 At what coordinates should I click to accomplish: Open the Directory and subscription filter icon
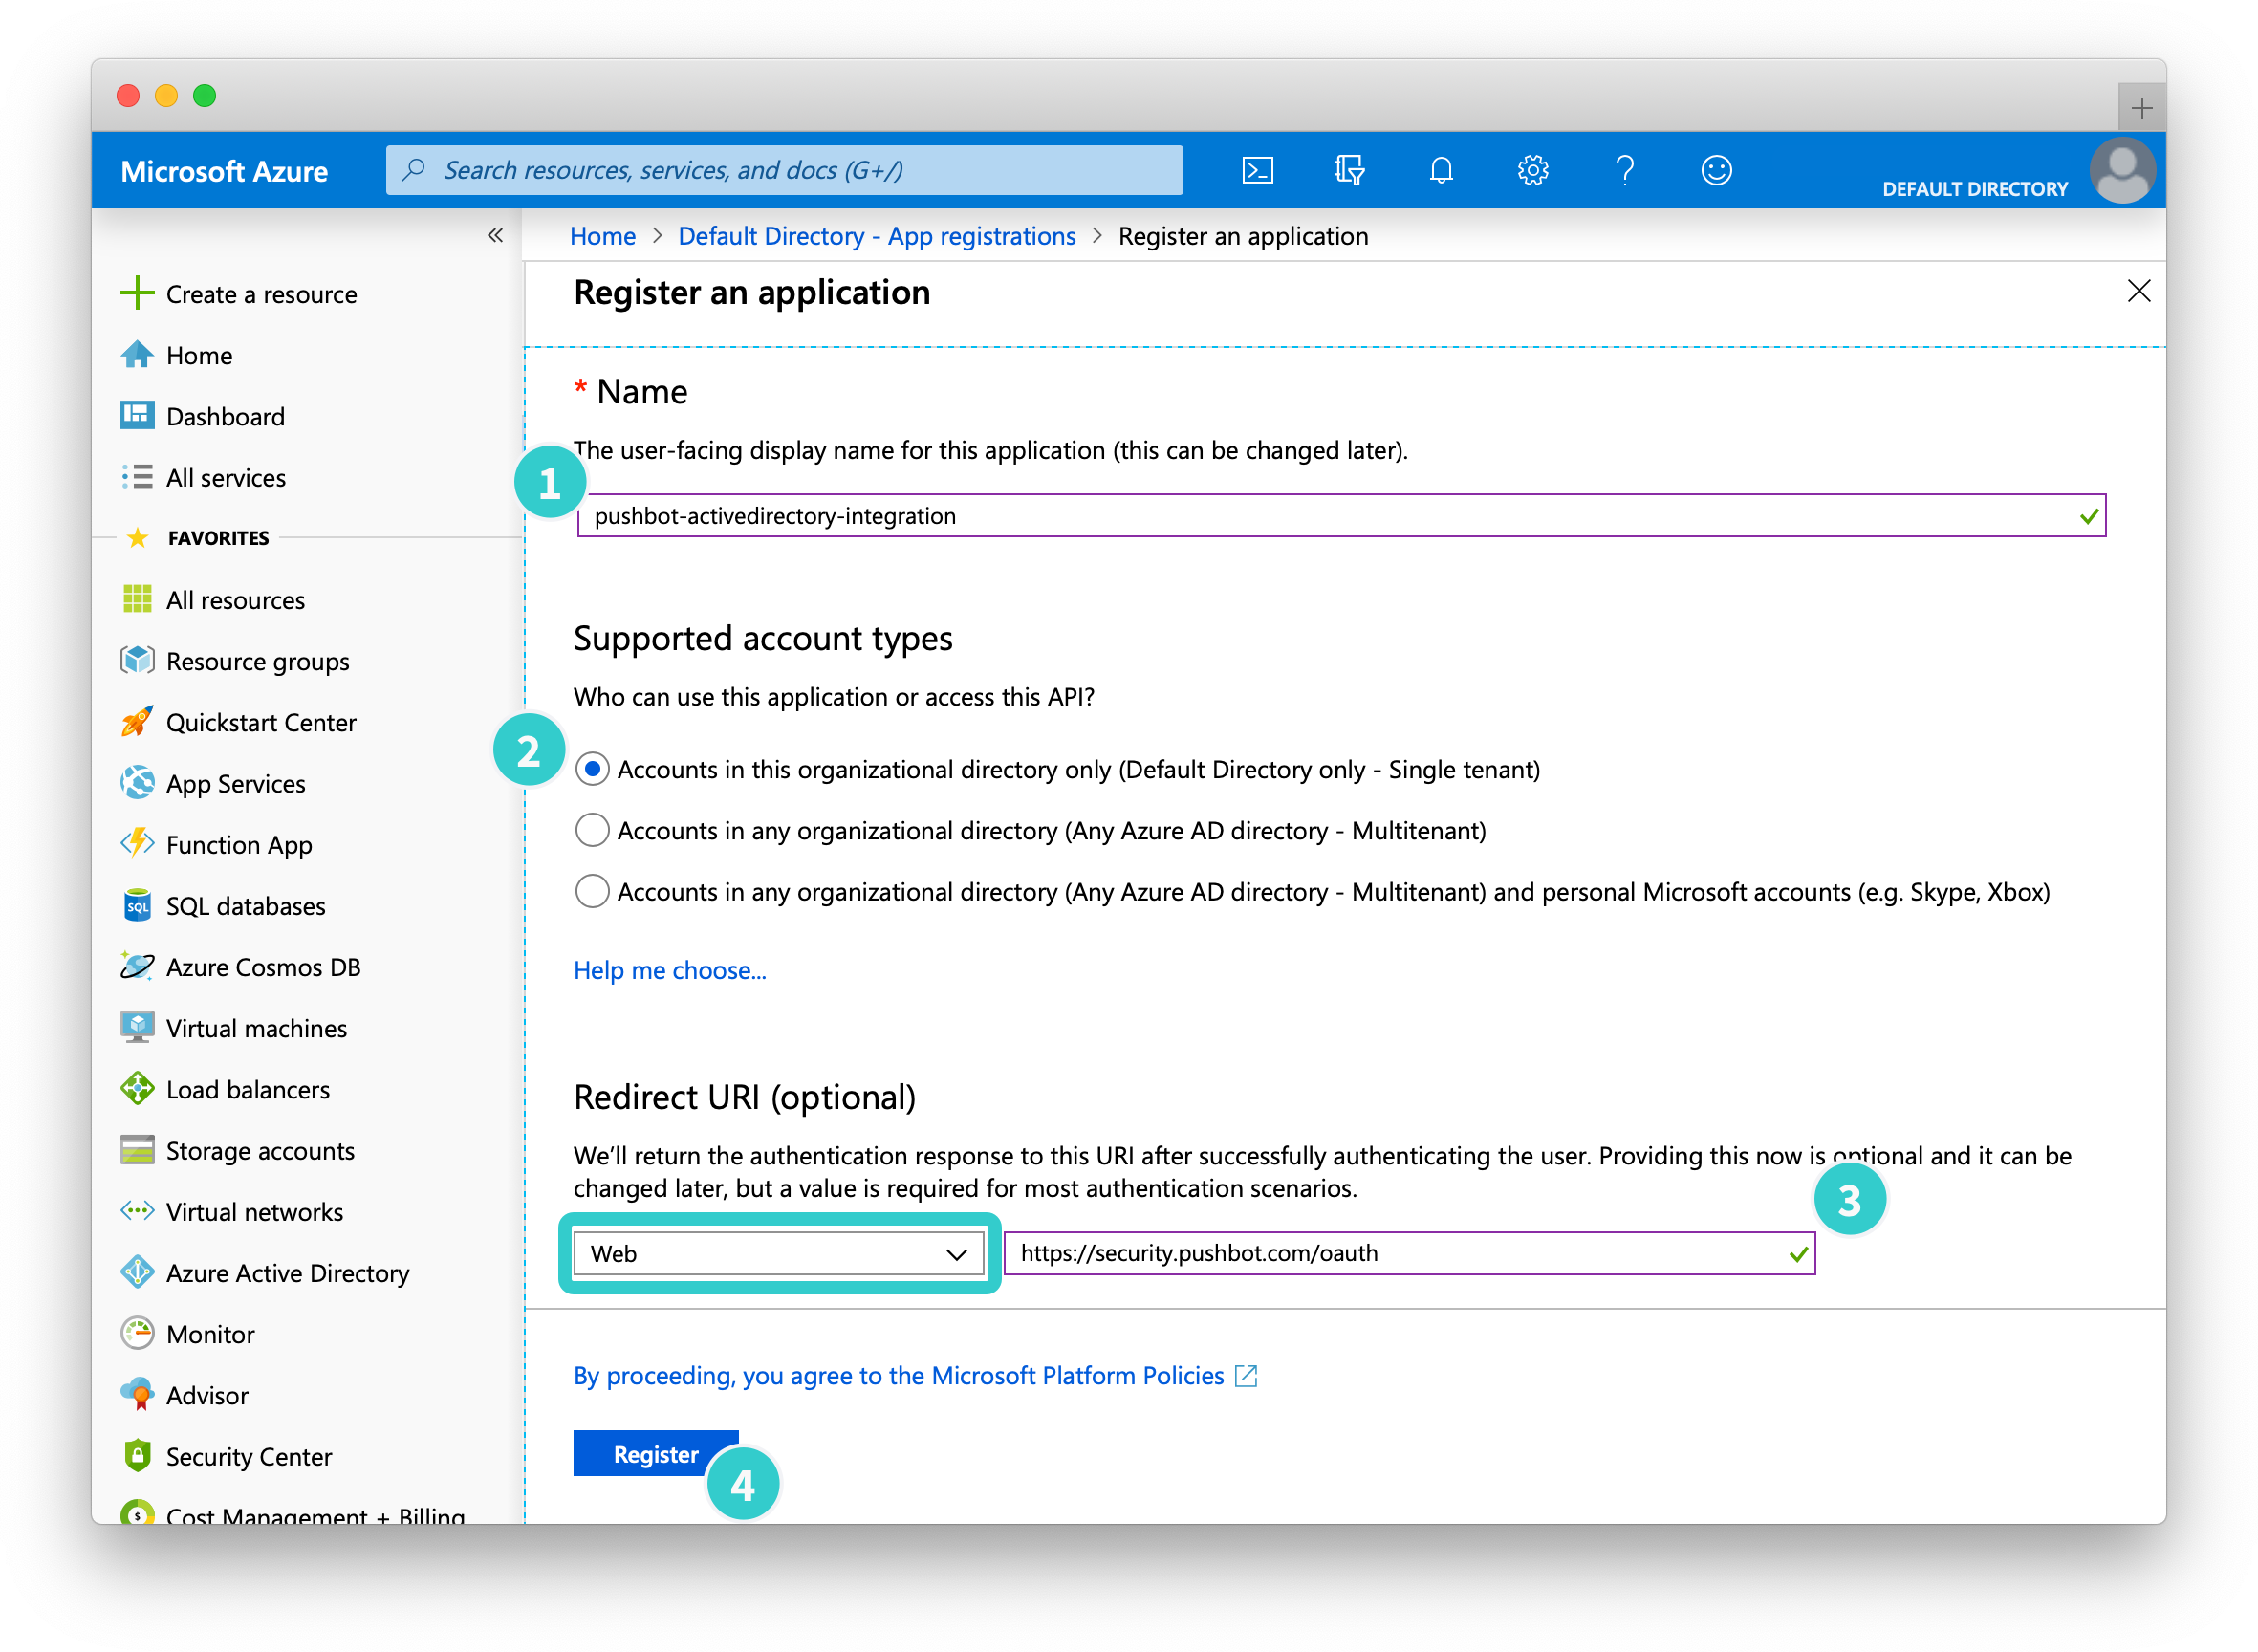coord(1349,171)
